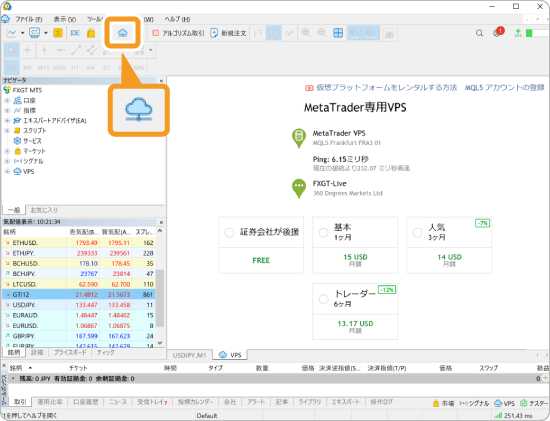Select the equidistant channel drawing tool
The height and width of the screenshot is (421, 550).
pyautogui.click(x=92, y=50)
